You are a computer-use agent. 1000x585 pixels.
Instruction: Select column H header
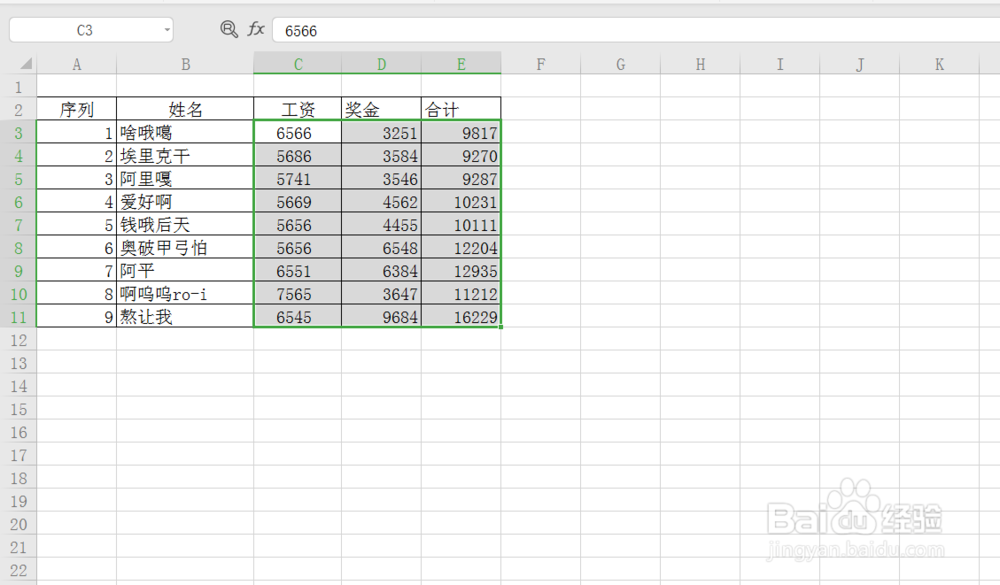[x=700, y=64]
